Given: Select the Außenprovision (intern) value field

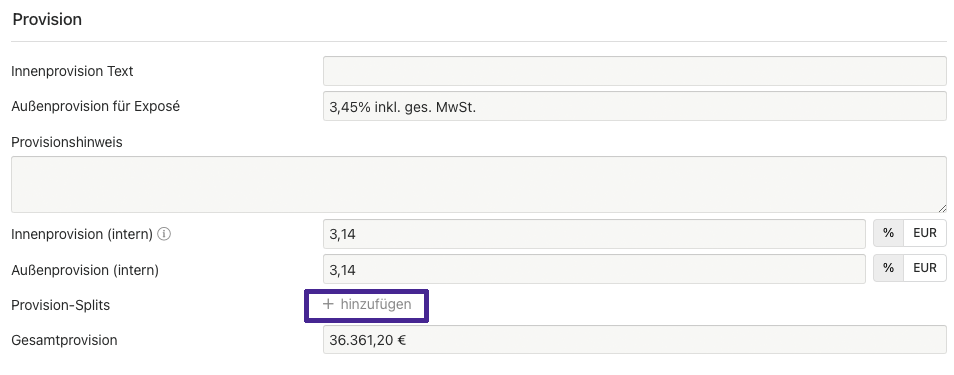Looking at the screenshot, I should click(x=594, y=269).
